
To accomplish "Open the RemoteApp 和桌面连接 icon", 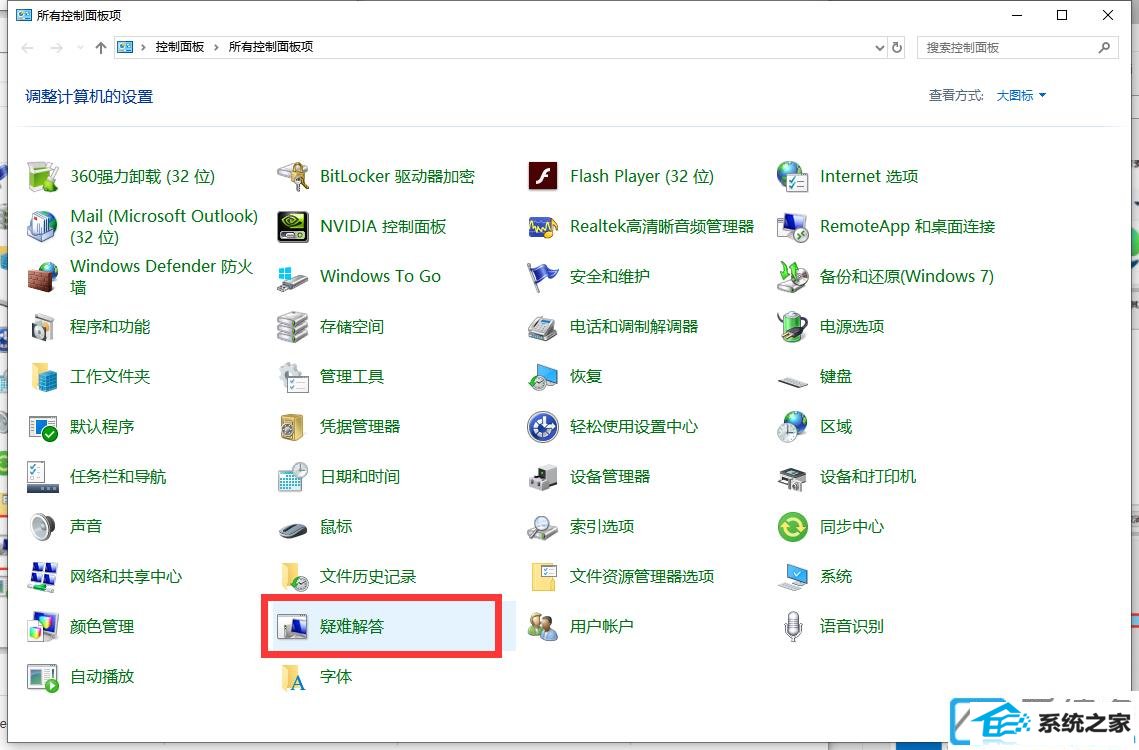I will tap(793, 226).
